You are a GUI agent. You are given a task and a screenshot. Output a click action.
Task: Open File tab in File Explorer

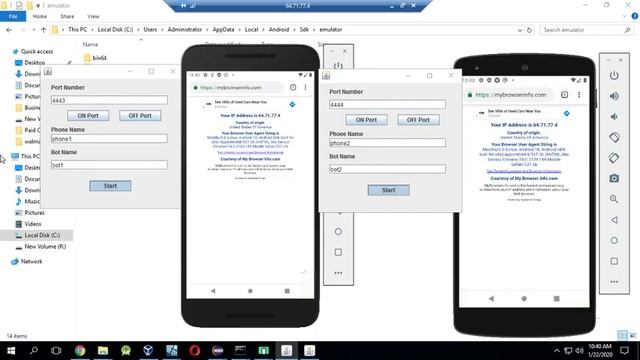tap(13, 16)
